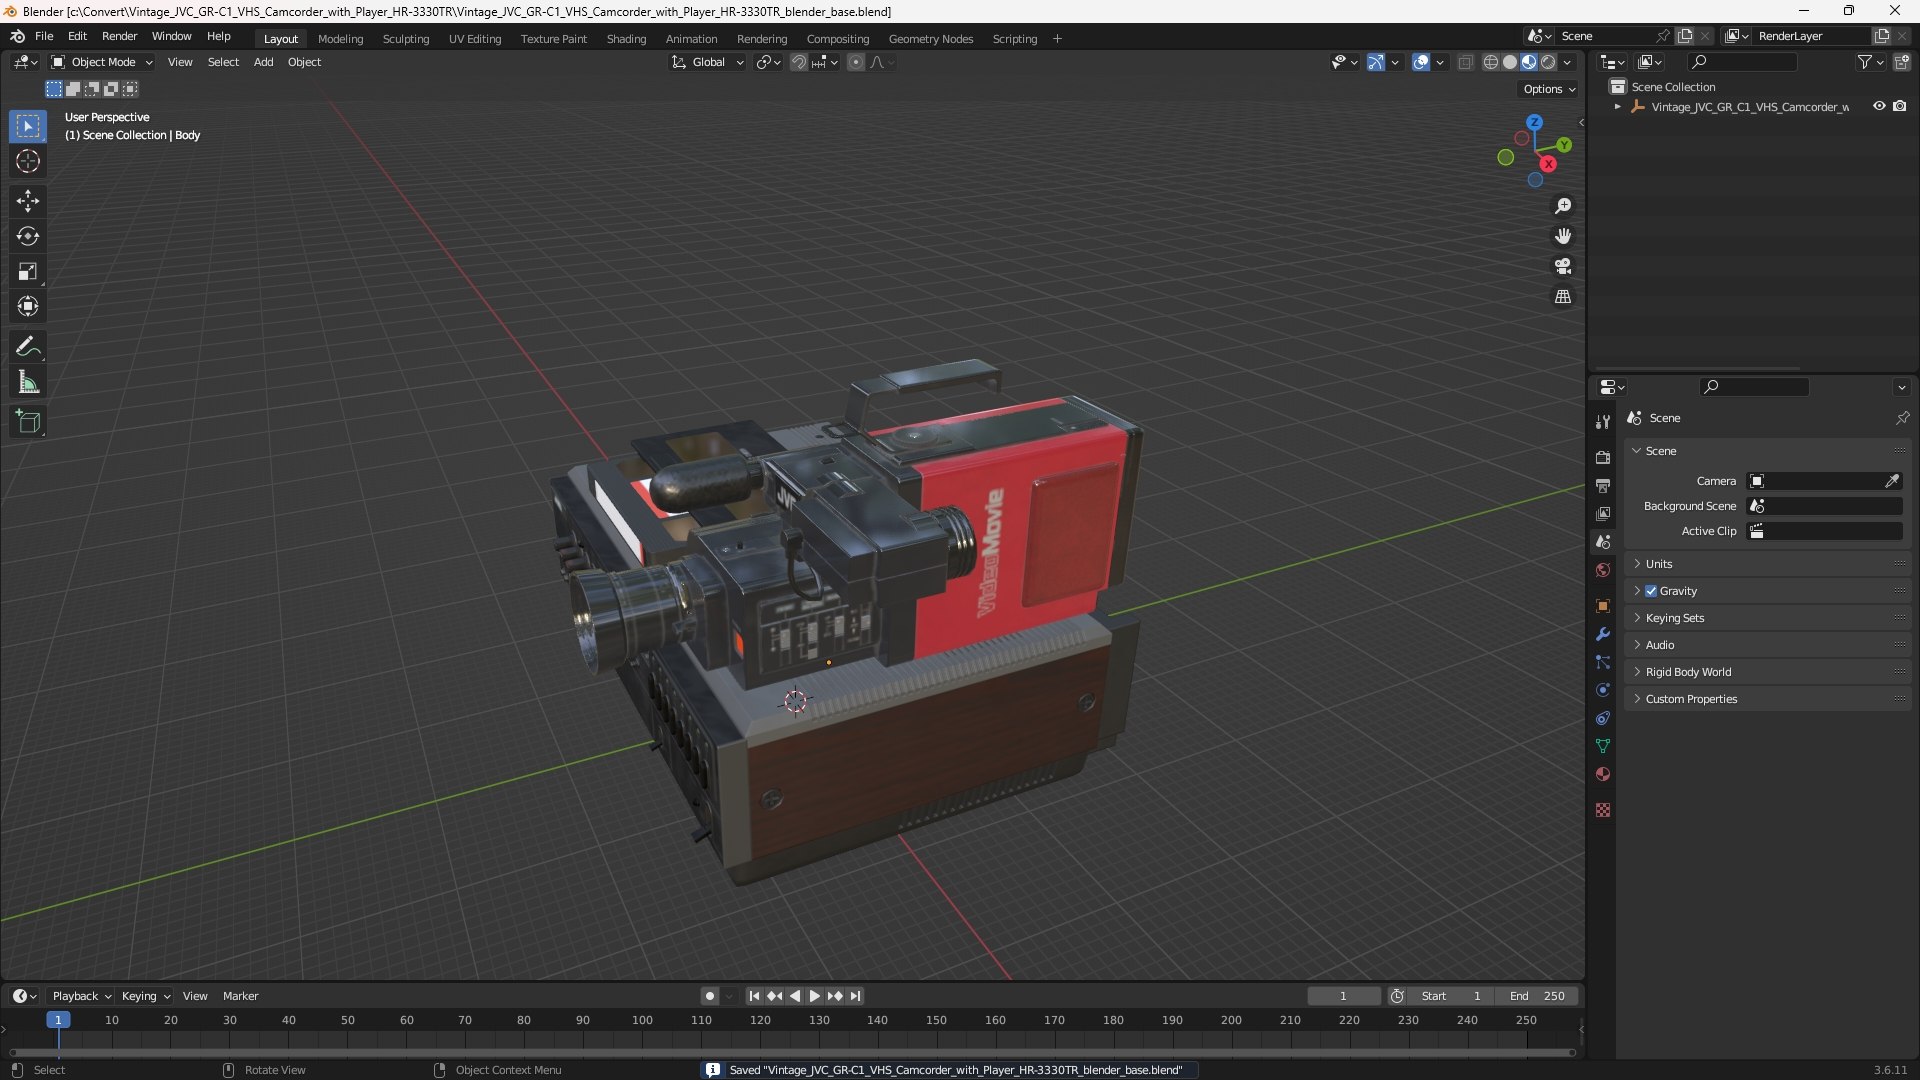1920x1080 pixels.
Task: Open the Material properties tab
Action: 1603,774
